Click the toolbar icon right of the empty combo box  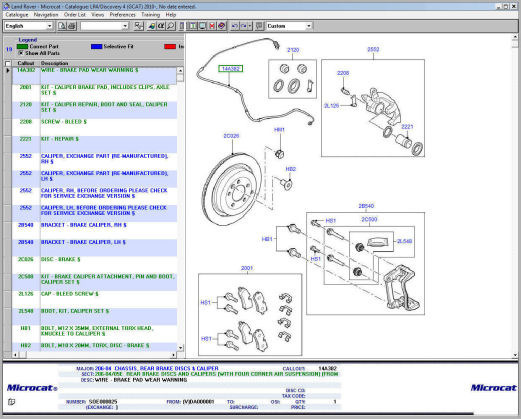(x=139, y=26)
